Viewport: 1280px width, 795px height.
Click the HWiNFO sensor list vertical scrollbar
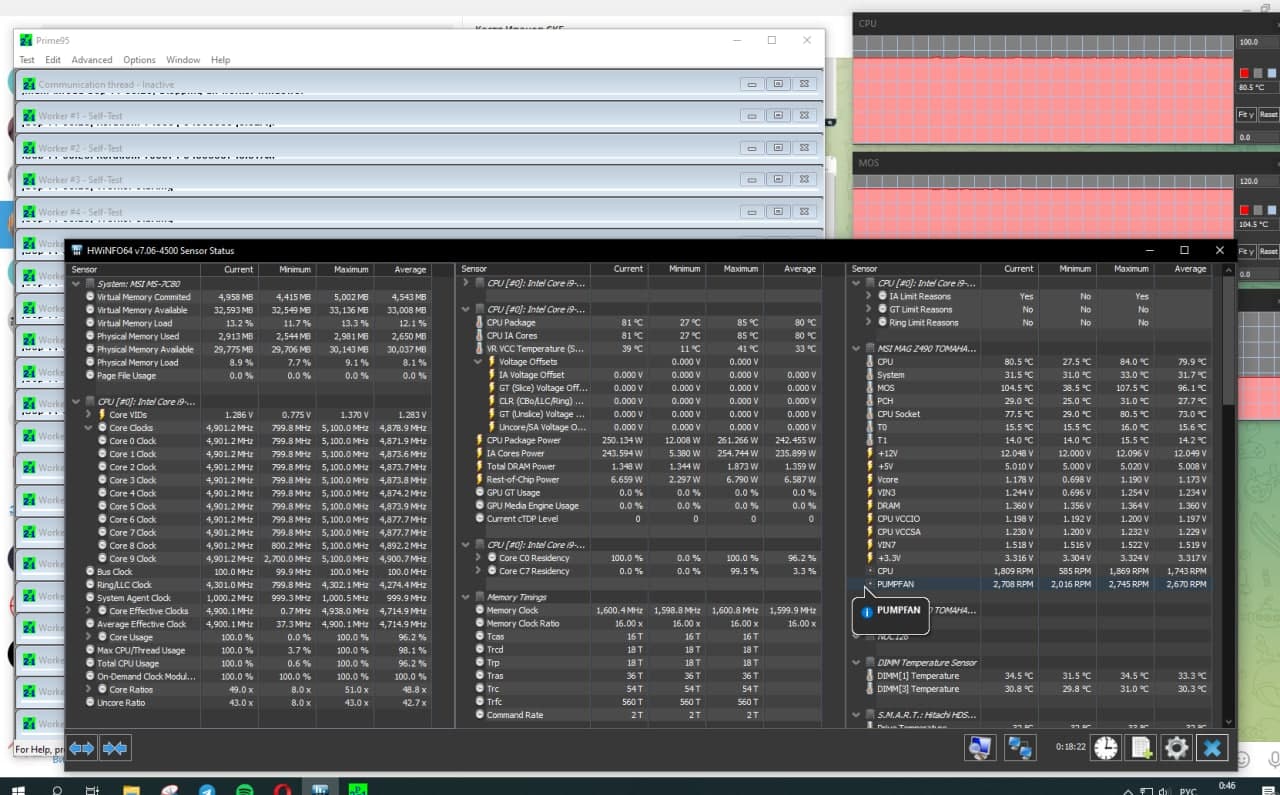coord(1229,340)
